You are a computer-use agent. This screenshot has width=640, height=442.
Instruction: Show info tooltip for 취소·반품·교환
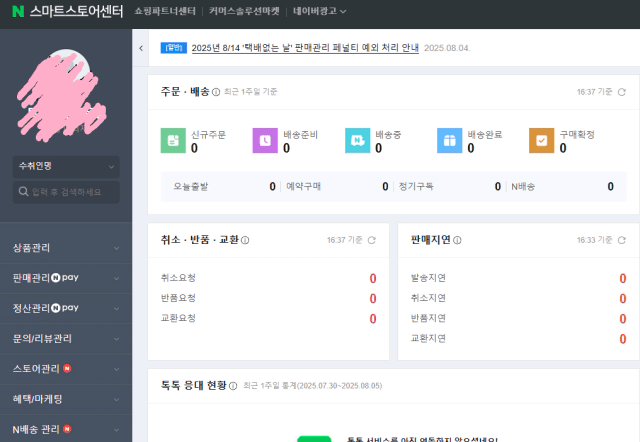pyautogui.click(x=245, y=240)
